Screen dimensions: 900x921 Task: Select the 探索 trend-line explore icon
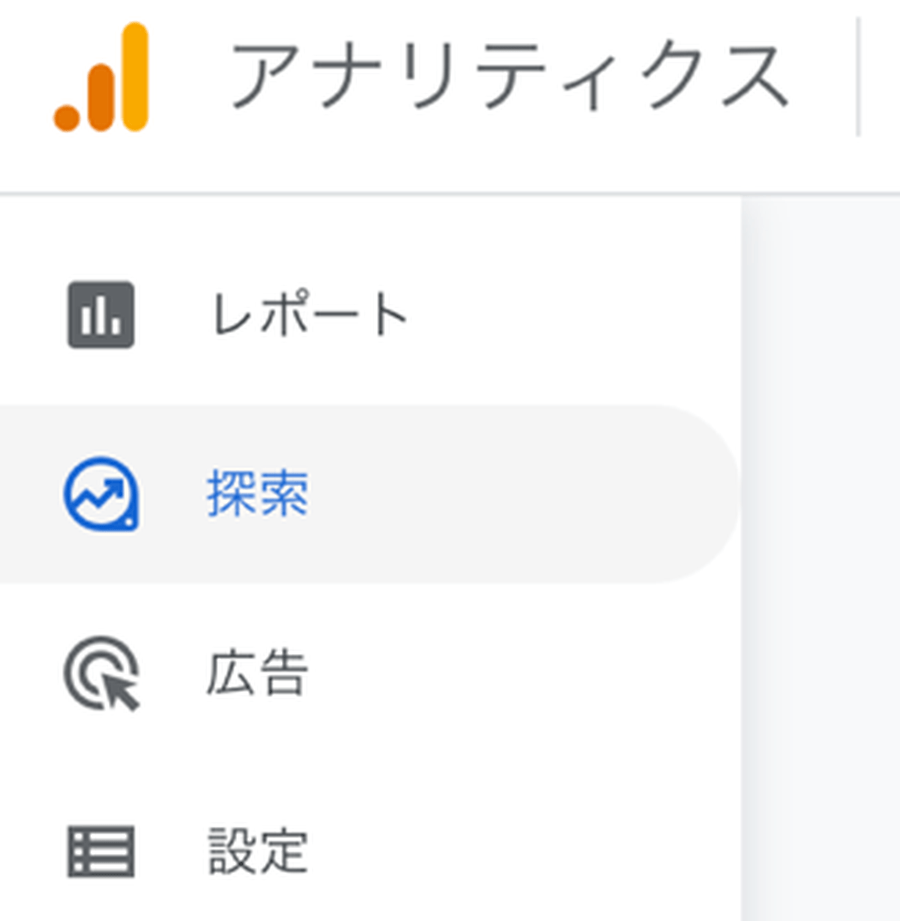pyautogui.click(x=101, y=494)
